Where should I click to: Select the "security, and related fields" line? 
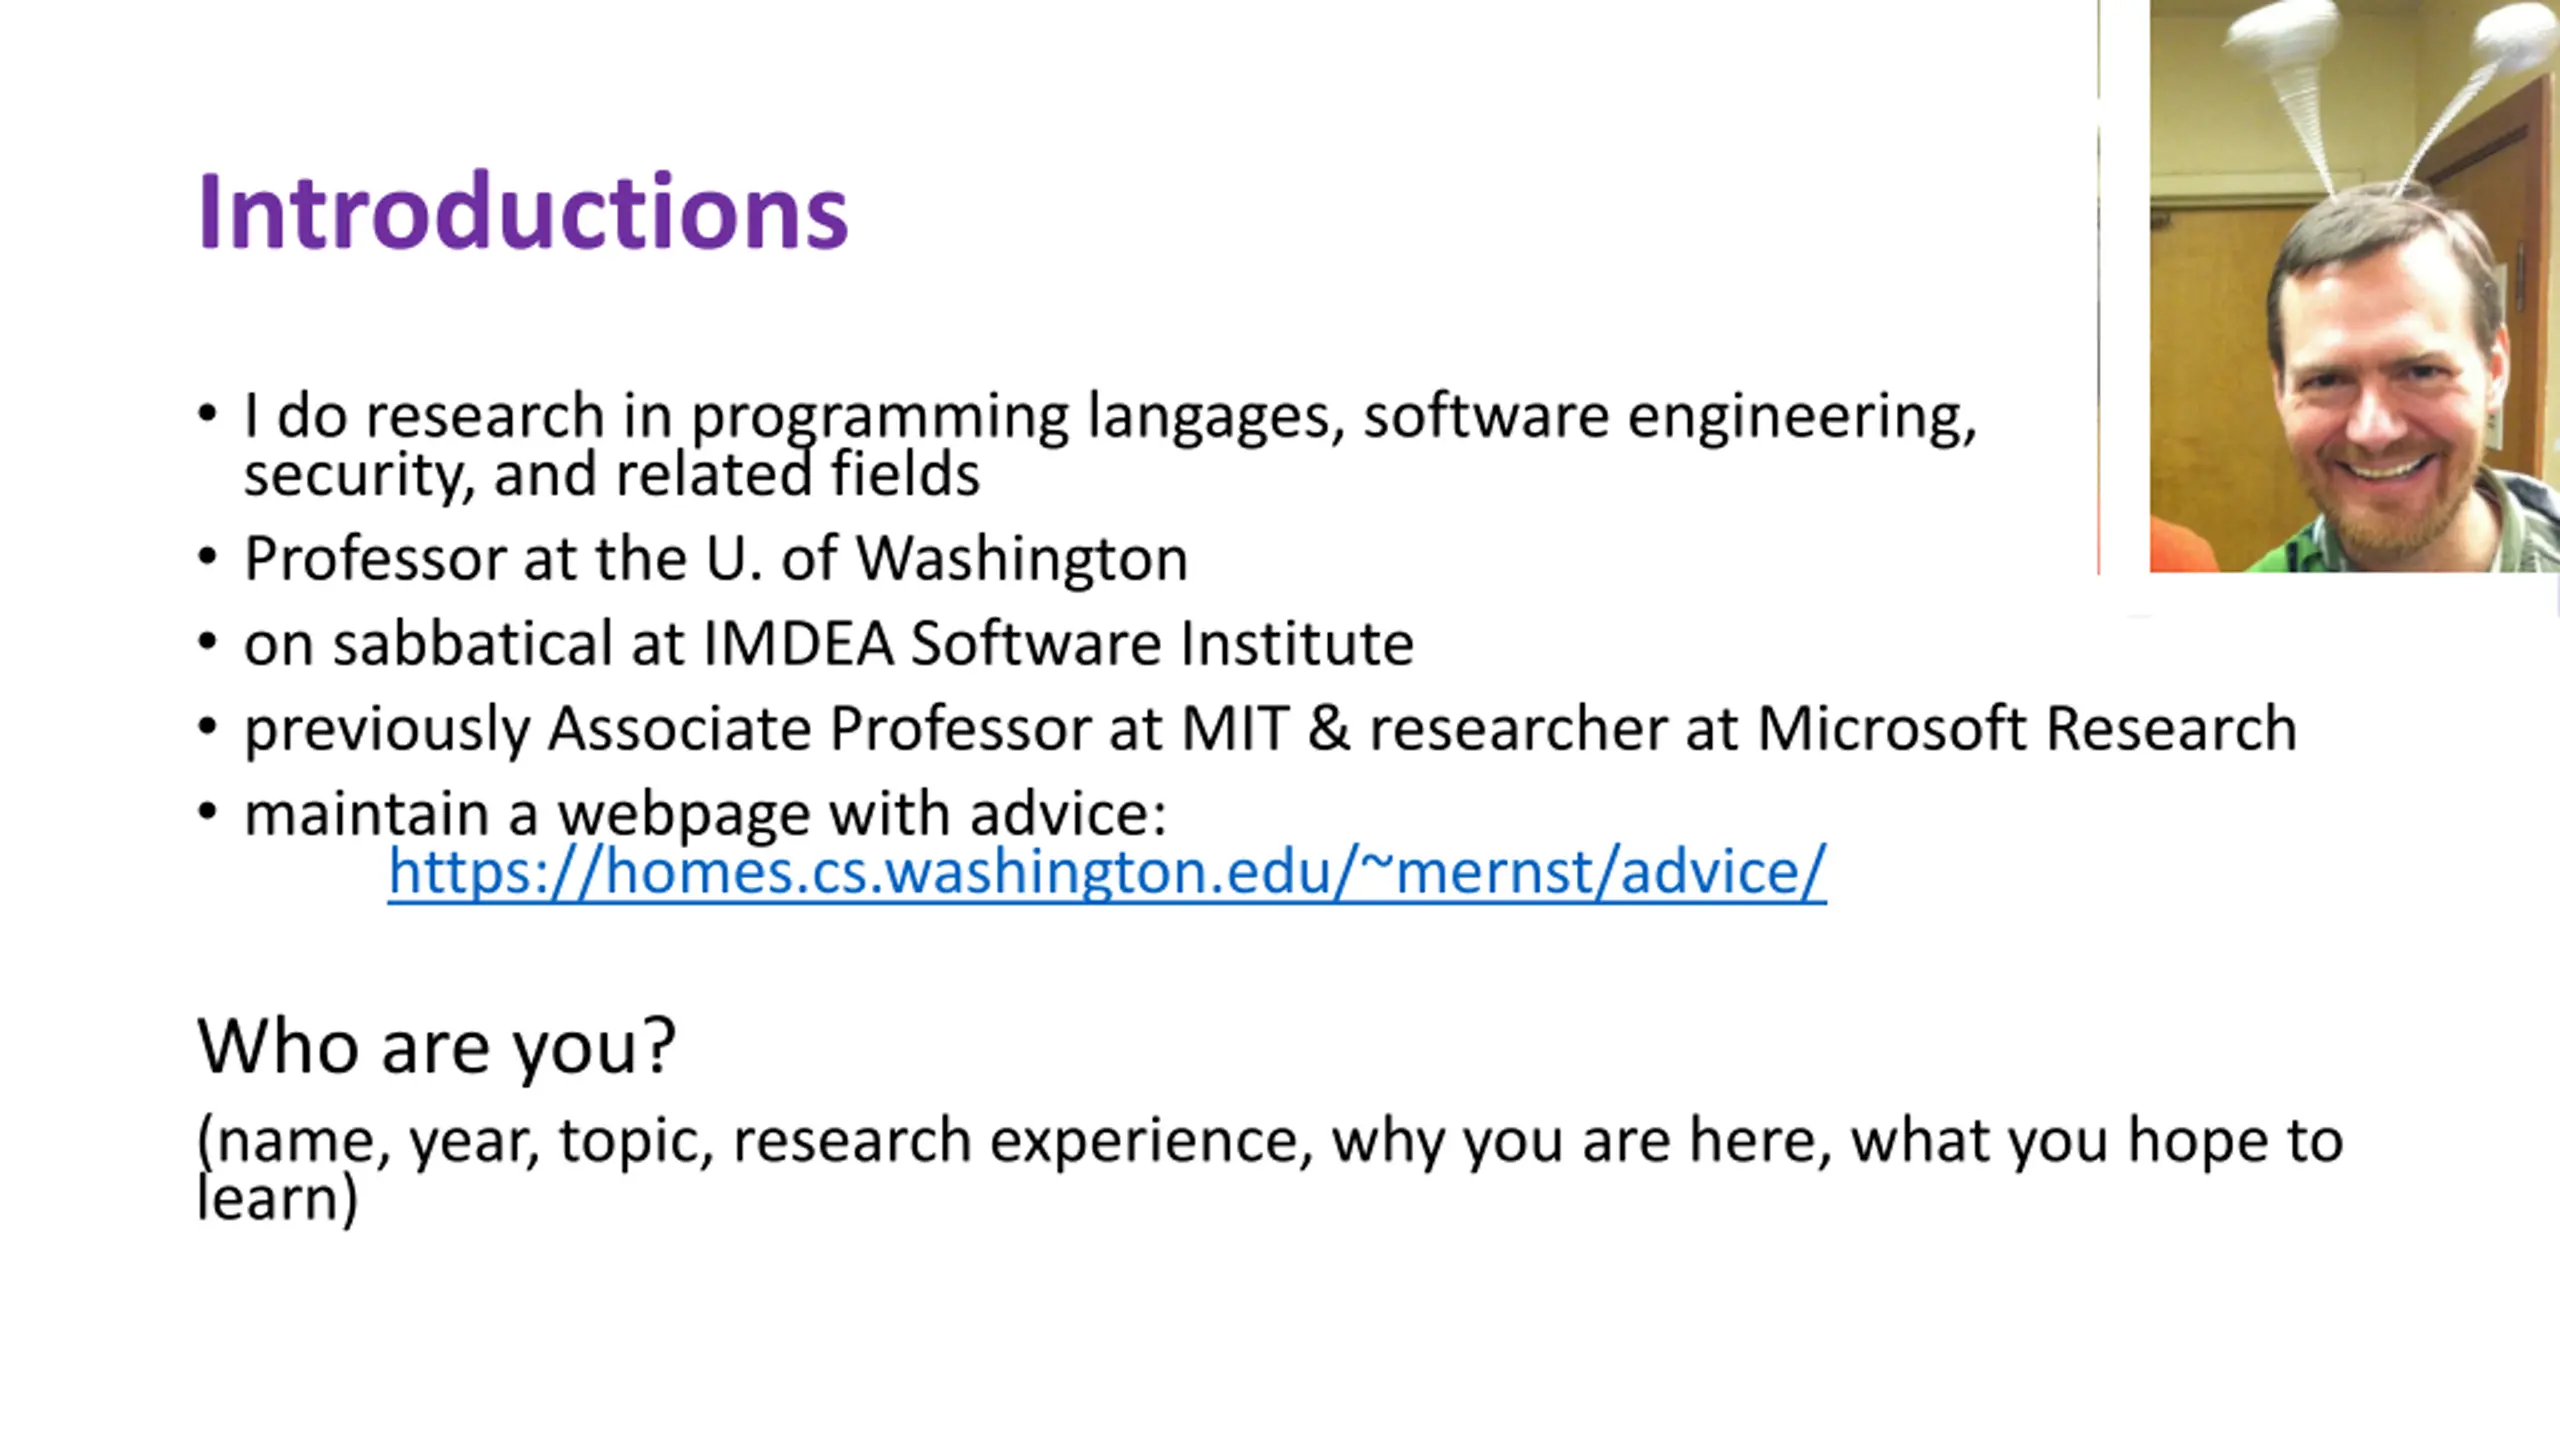pyautogui.click(x=612, y=474)
